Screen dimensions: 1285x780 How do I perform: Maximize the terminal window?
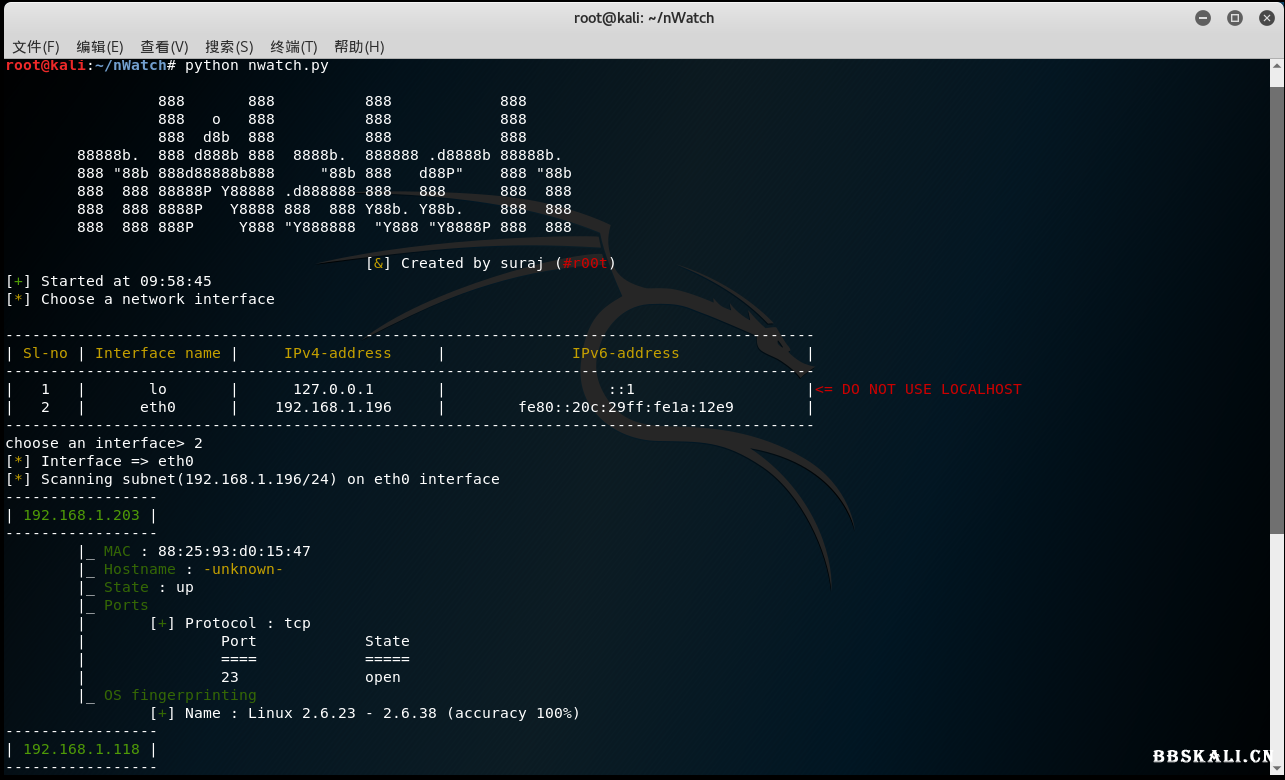[x=1234, y=18]
